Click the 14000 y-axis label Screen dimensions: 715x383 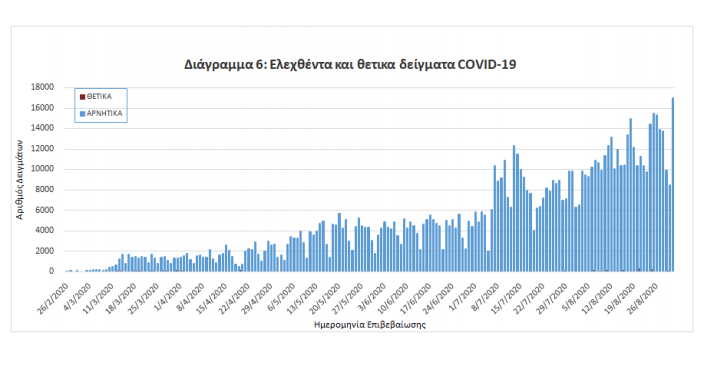click(42, 128)
